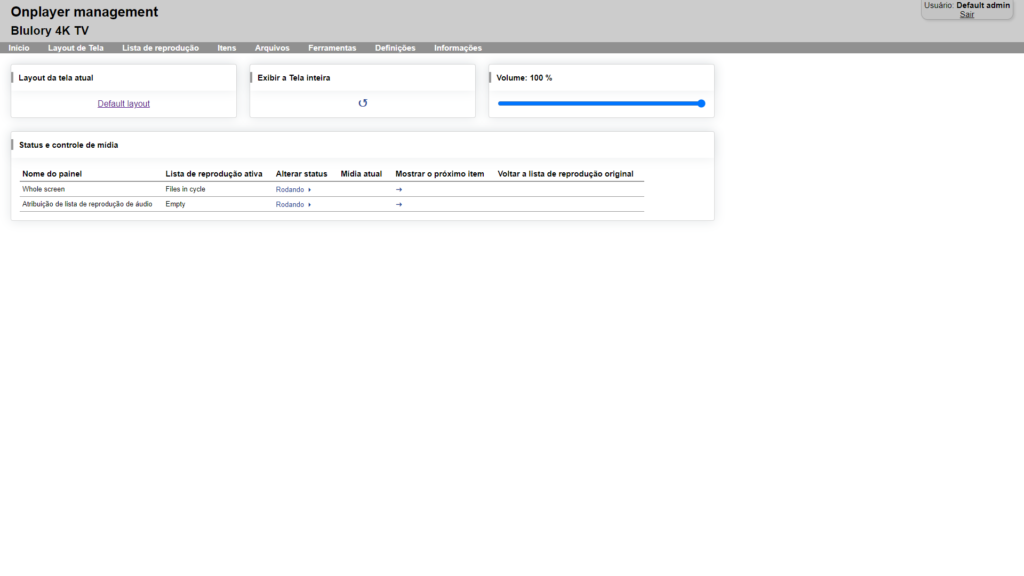Click the Mídia atual column header
This screenshot has height=576, width=1024.
coord(361,174)
